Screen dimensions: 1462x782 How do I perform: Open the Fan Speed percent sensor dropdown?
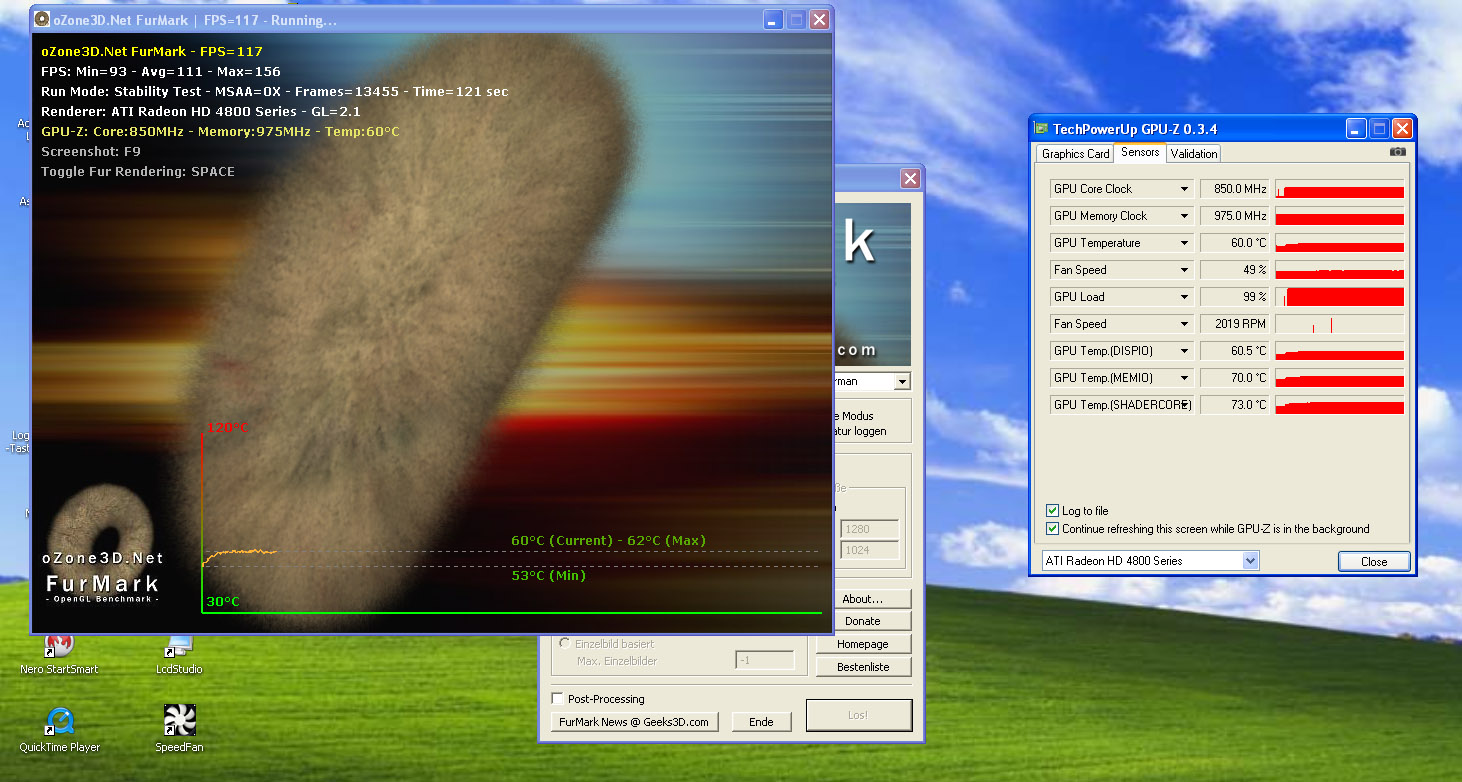(1184, 270)
